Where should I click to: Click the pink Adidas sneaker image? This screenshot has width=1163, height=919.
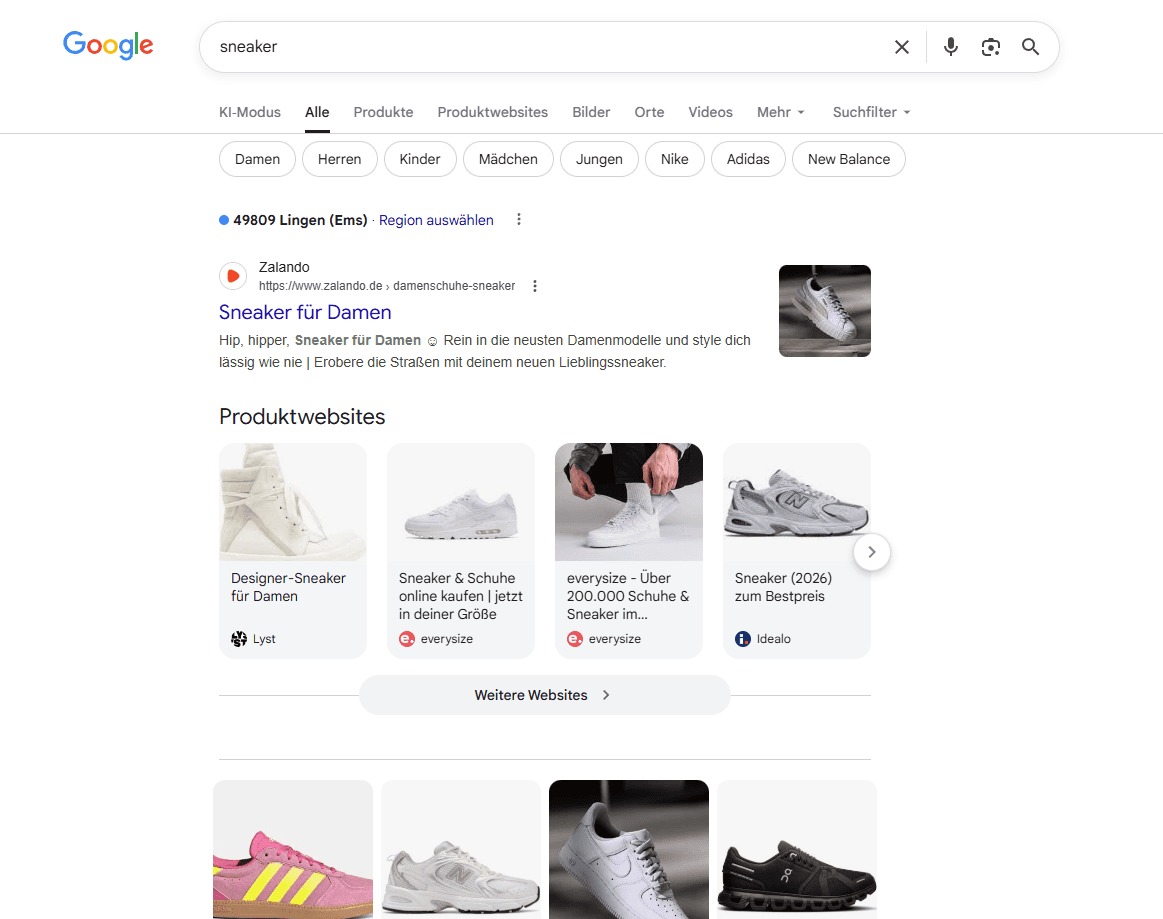293,849
